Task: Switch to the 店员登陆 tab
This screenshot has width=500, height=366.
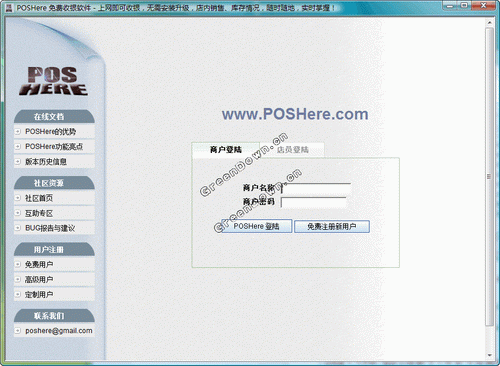Action: coord(292,150)
